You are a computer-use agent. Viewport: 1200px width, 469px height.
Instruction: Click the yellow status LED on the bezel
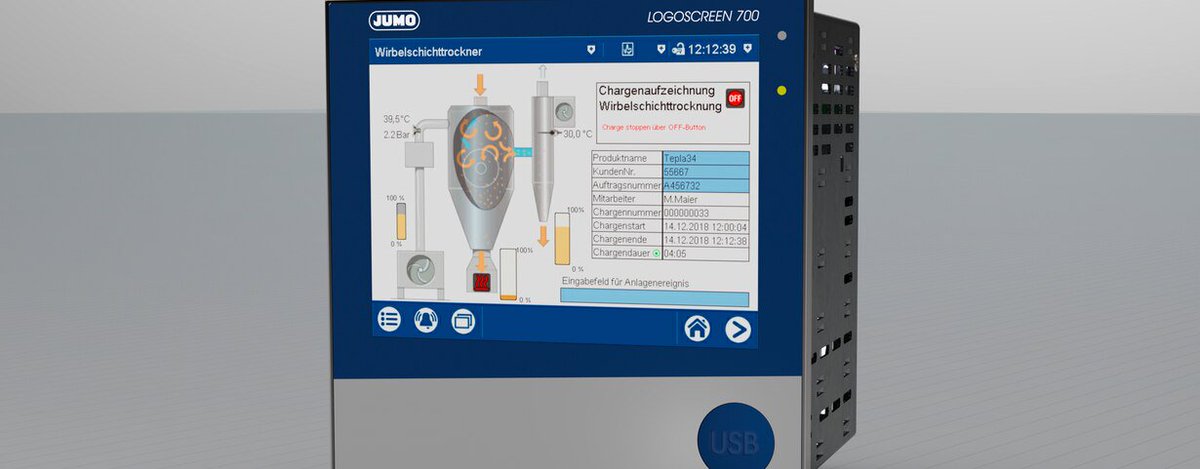782,91
